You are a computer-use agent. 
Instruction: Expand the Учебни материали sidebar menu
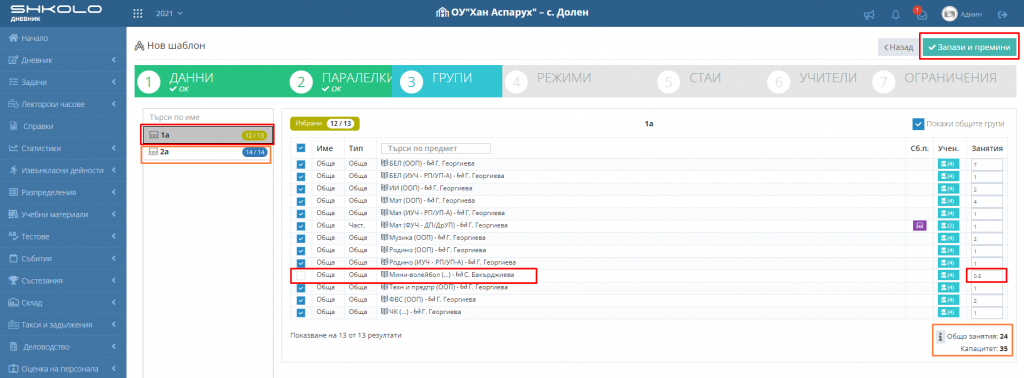pyautogui.click(x=63, y=214)
